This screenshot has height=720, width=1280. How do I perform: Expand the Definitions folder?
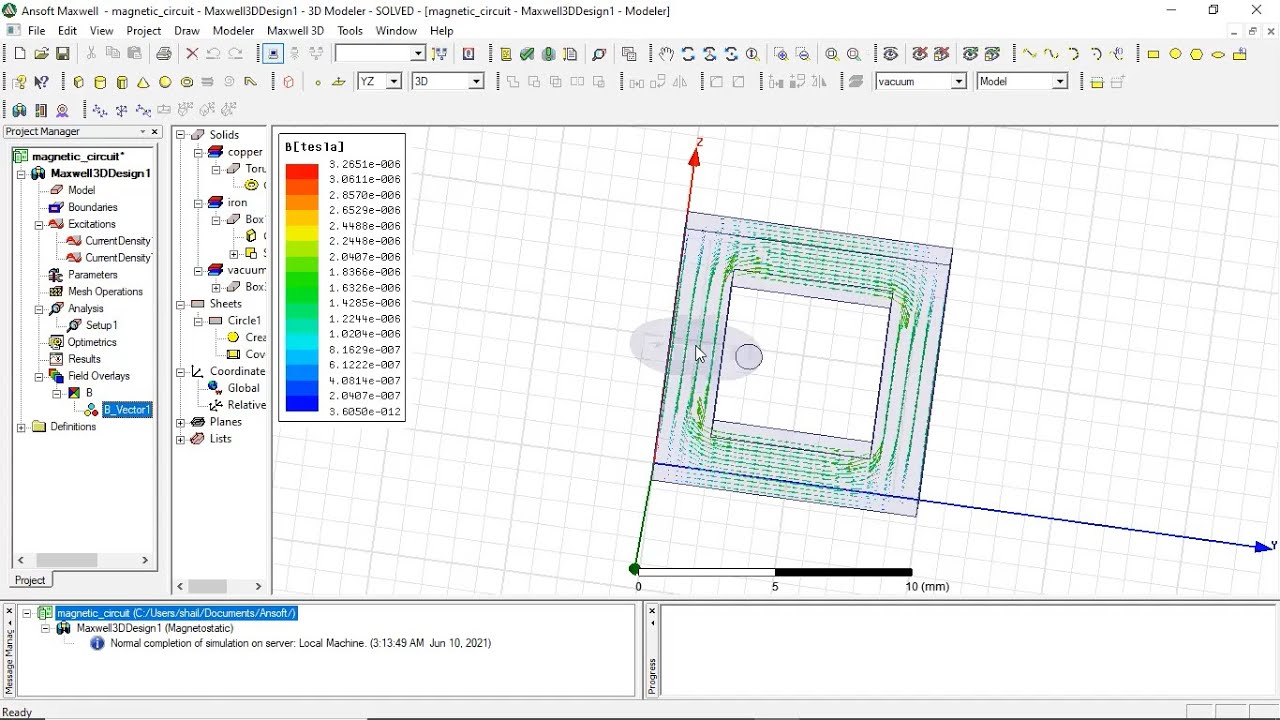pos(22,427)
